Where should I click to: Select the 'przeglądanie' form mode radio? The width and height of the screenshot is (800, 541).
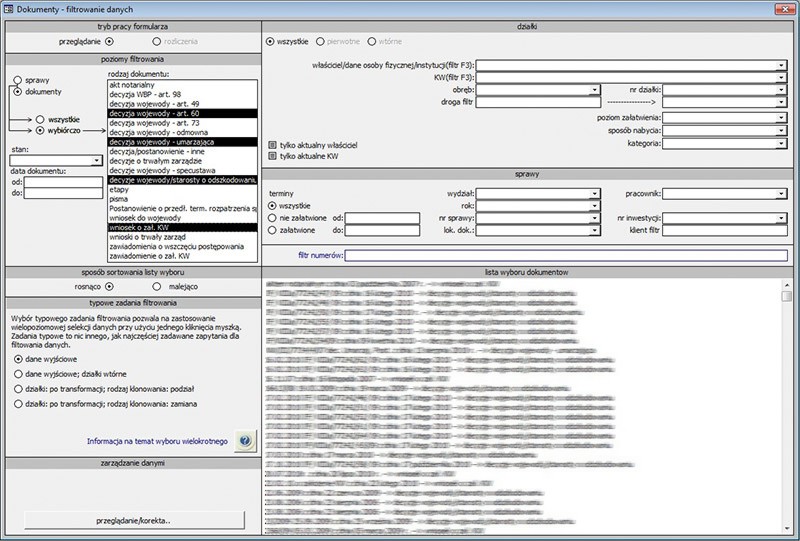109,41
